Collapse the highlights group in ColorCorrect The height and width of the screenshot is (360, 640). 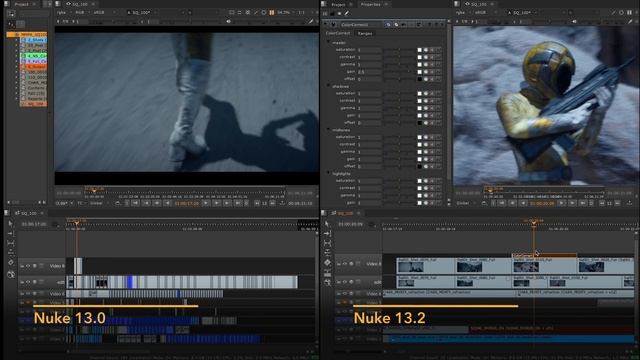tap(328, 173)
